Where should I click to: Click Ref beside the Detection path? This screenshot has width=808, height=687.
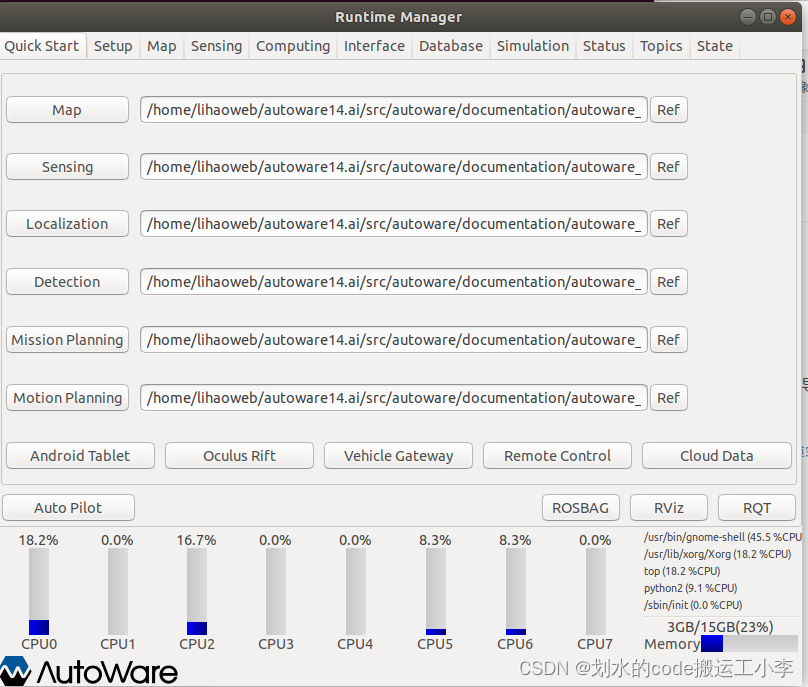[668, 282]
